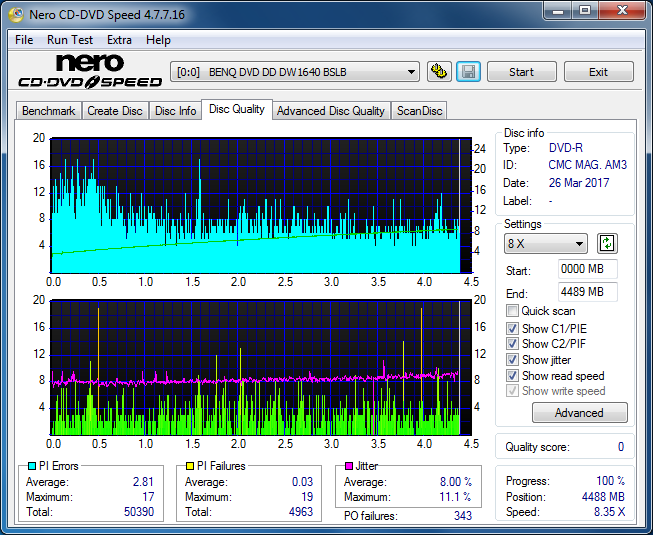The height and width of the screenshot is (535, 653).
Task: Click the refresh speed list icon
Action: [607, 244]
